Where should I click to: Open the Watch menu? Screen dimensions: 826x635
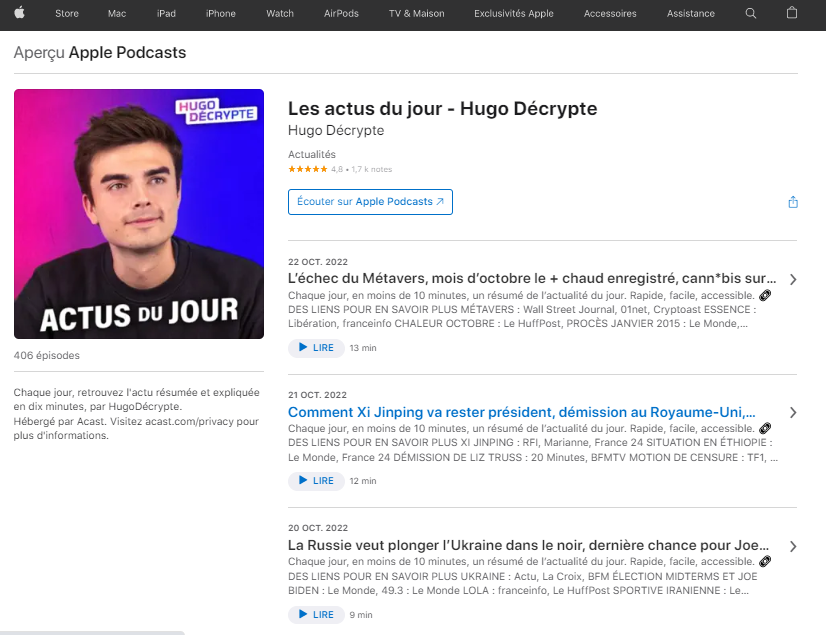click(280, 14)
